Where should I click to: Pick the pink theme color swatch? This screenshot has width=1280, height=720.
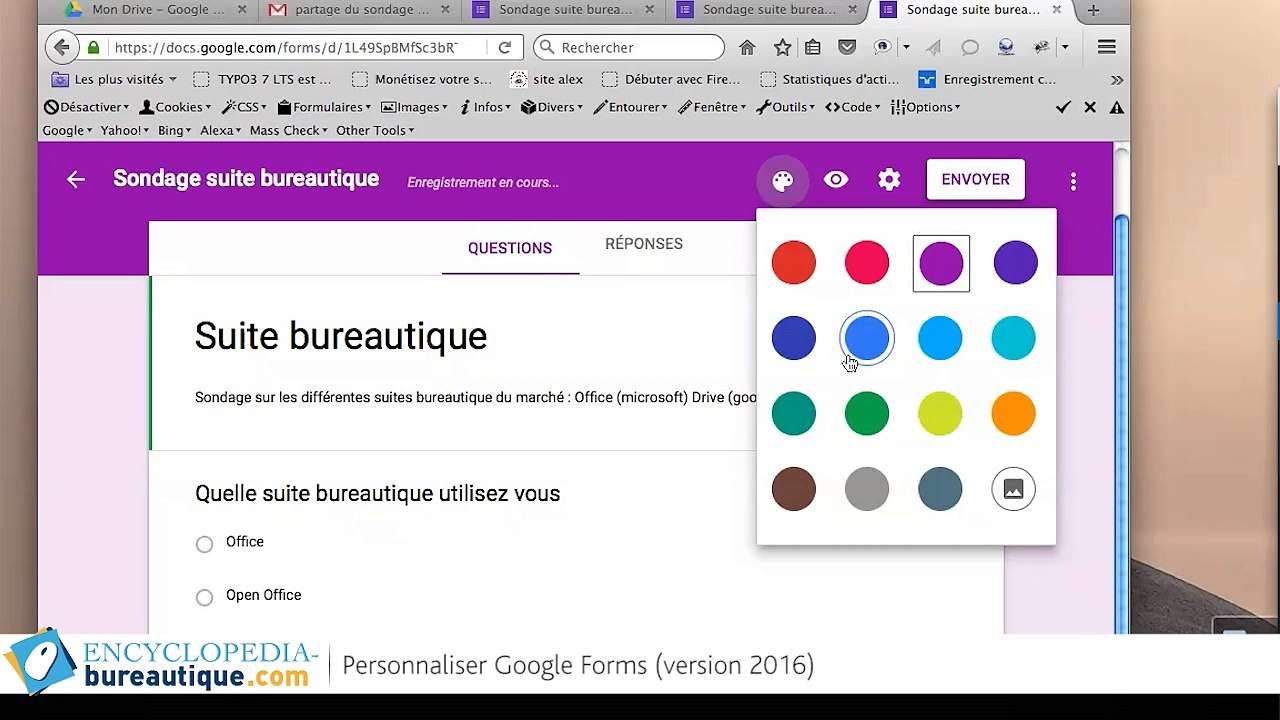tap(867, 263)
